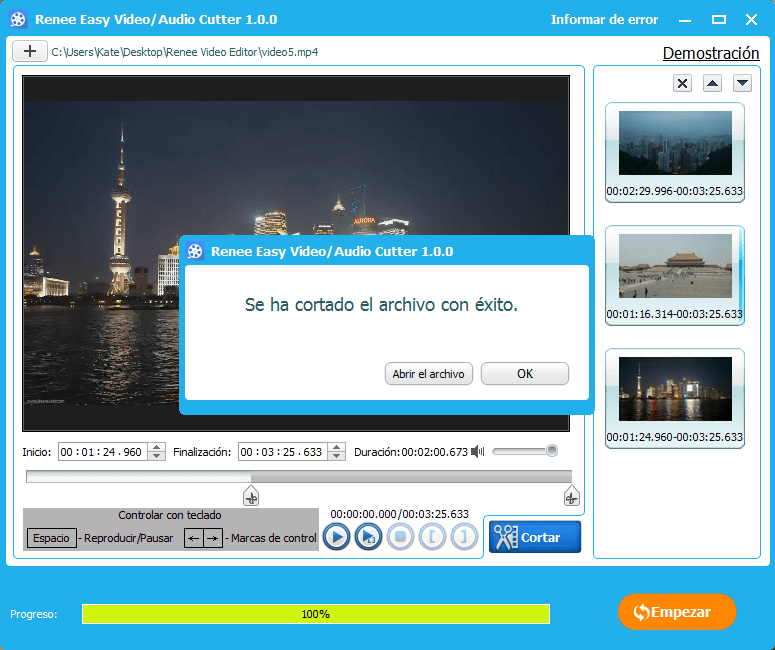
Task: Click the start cut marker on timeline
Action: click(251, 496)
